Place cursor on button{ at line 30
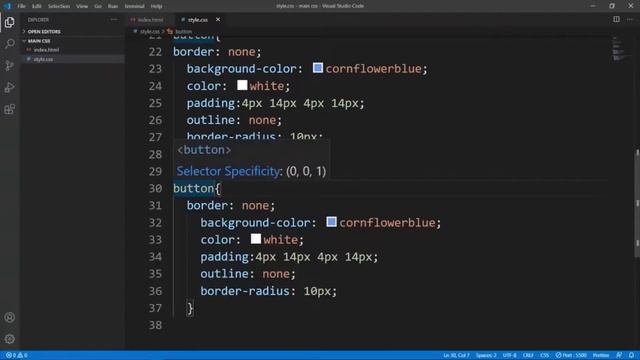Screen dimensions: 640x360 pos(197,188)
